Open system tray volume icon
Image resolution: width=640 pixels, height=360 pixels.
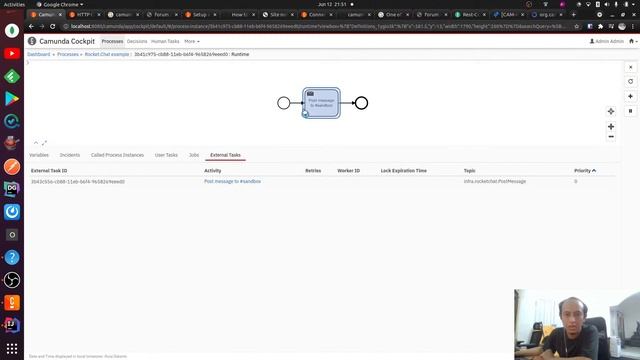(607, 4)
